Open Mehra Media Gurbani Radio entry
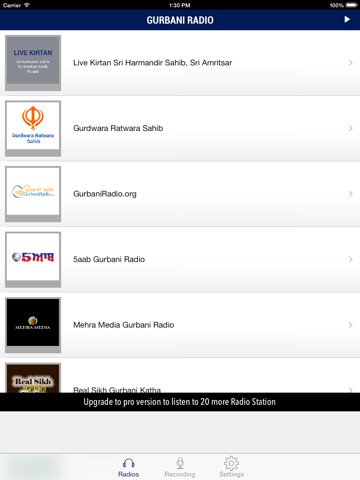 pyautogui.click(x=180, y=325)
